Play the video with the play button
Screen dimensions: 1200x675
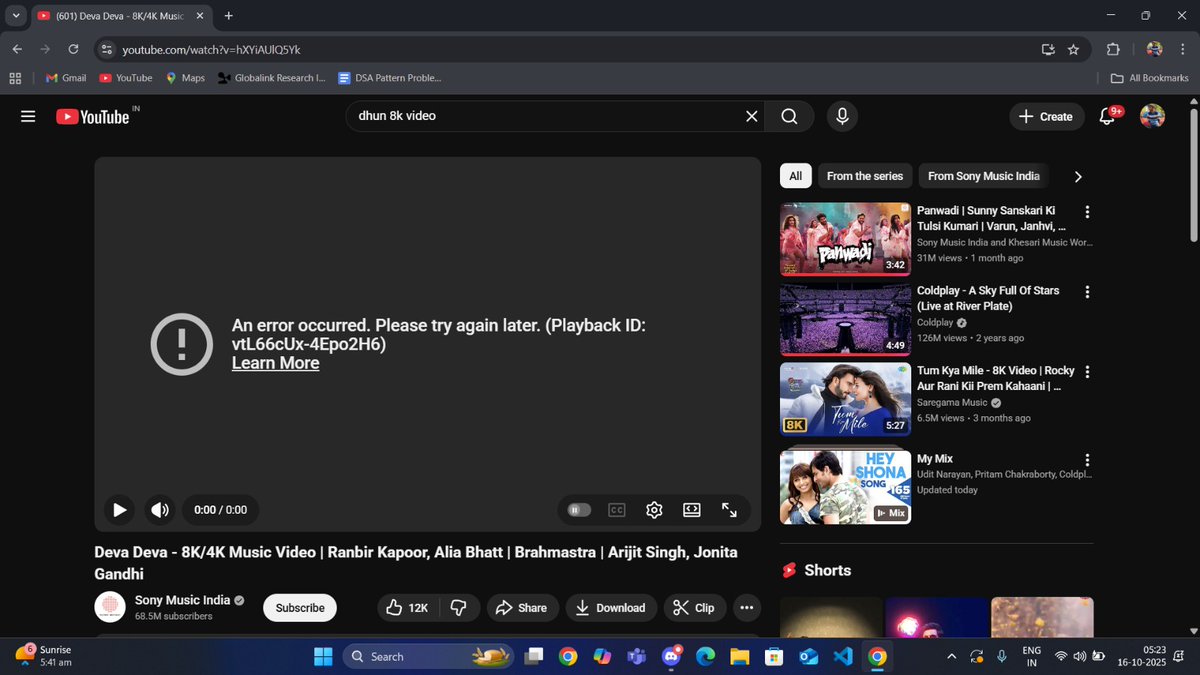point(119,510)
